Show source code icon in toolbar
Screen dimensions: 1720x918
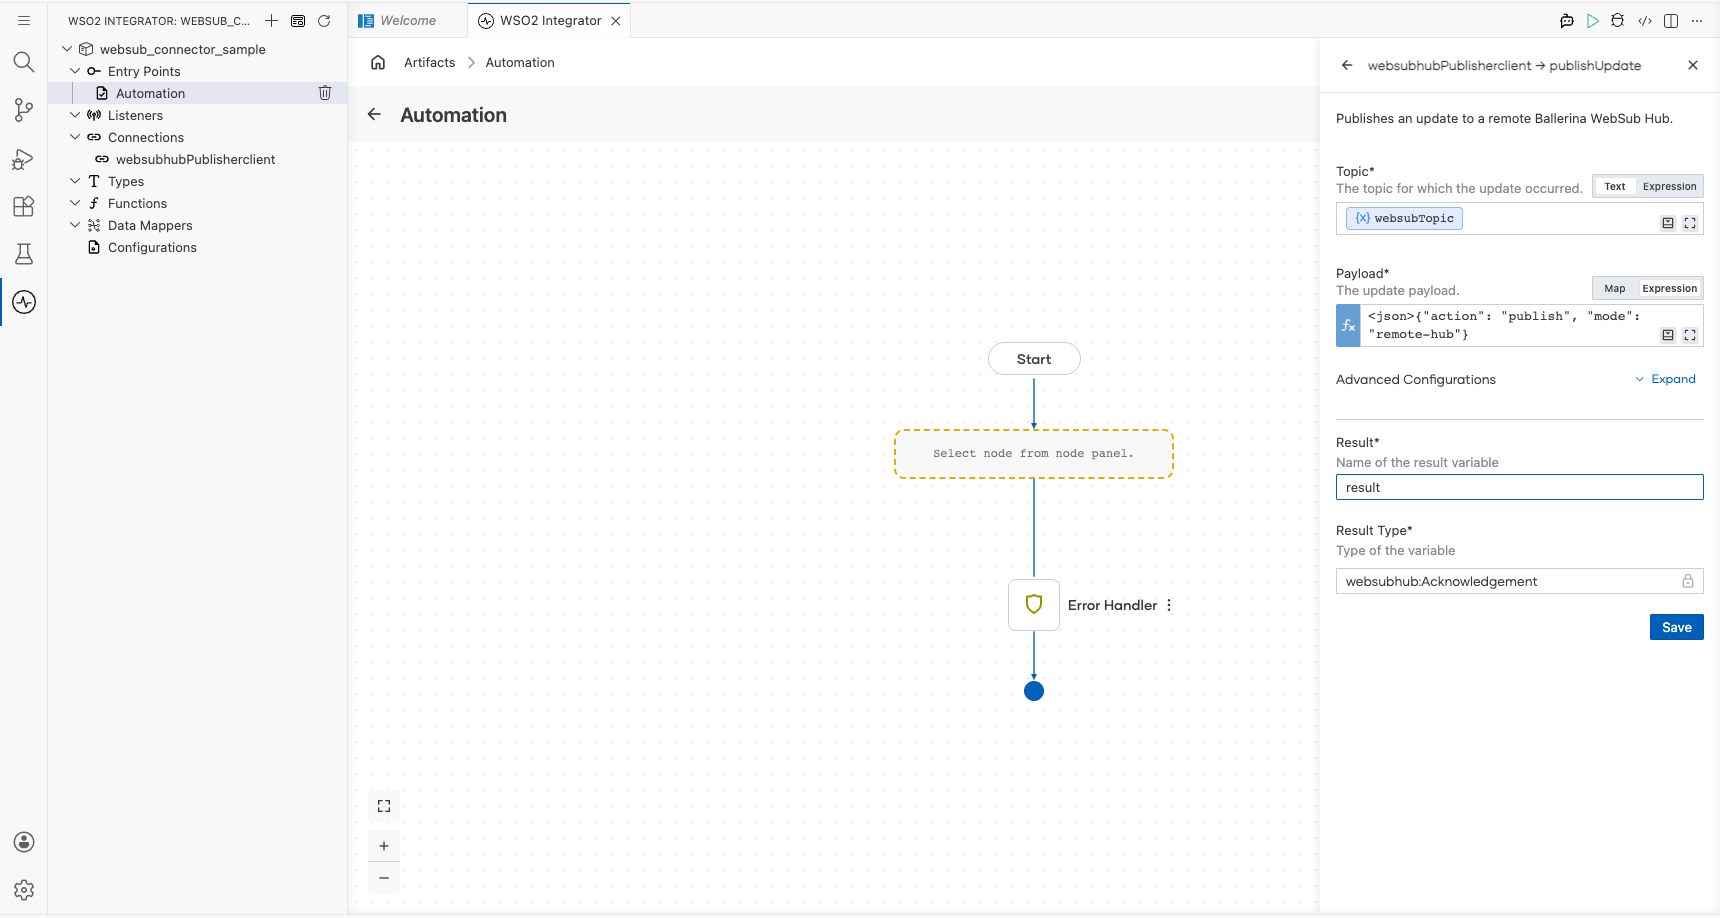click(x=1645, y=20)
